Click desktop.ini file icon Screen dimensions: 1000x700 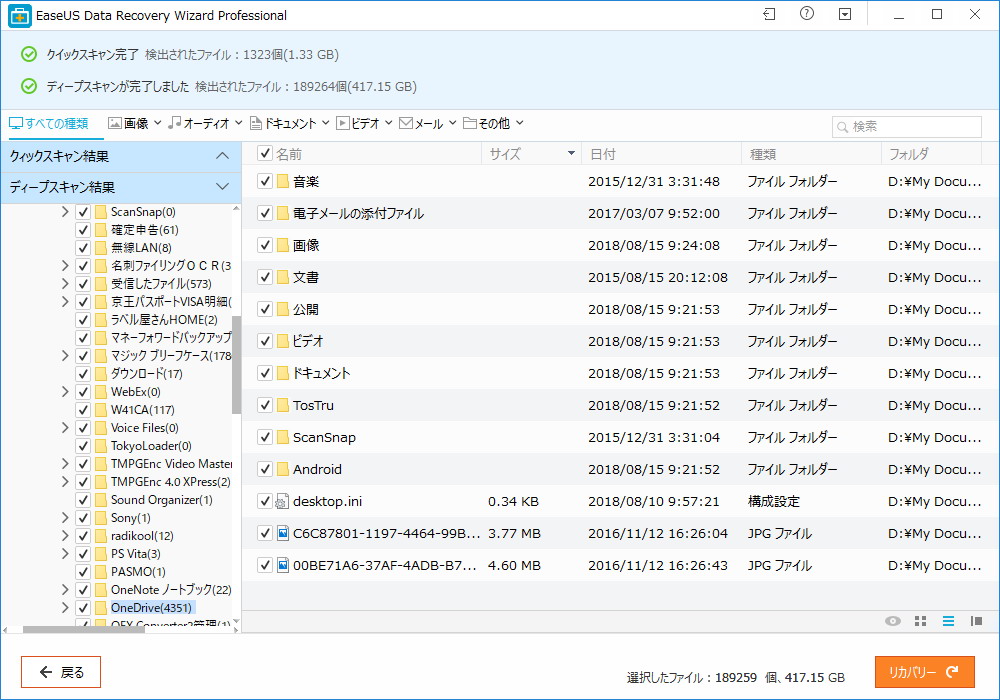[283, 502]
